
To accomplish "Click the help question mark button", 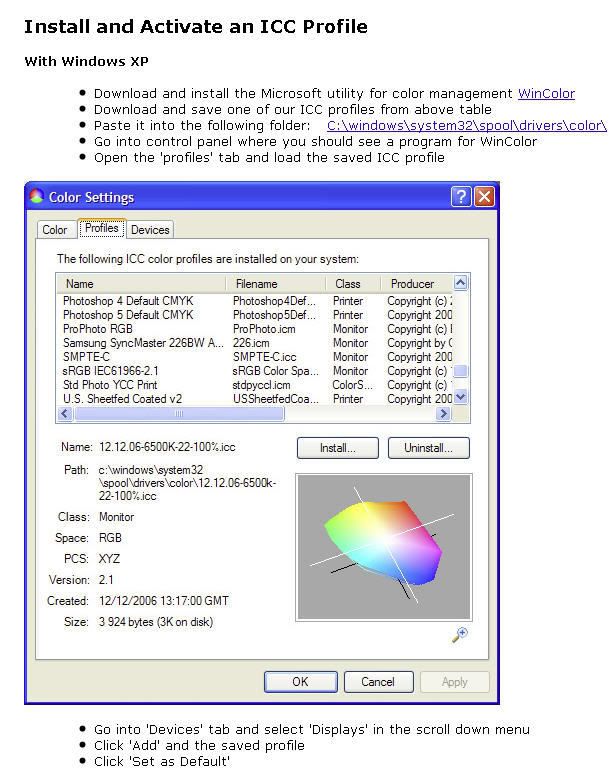I will (460, 197).
